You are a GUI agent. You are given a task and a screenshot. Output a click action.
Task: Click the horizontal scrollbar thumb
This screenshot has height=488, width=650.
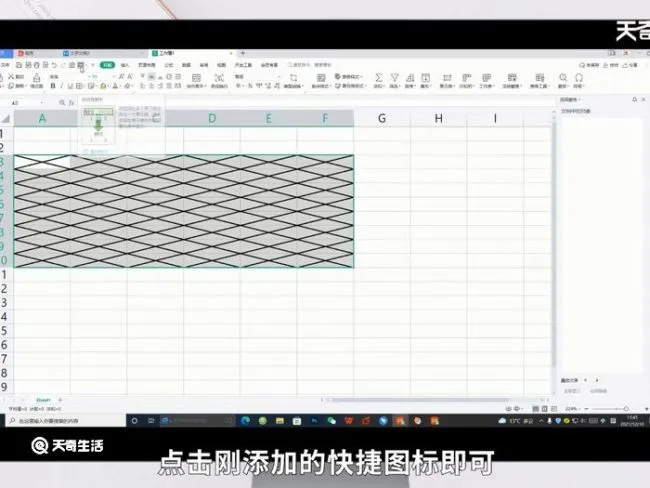pos(419,400)
